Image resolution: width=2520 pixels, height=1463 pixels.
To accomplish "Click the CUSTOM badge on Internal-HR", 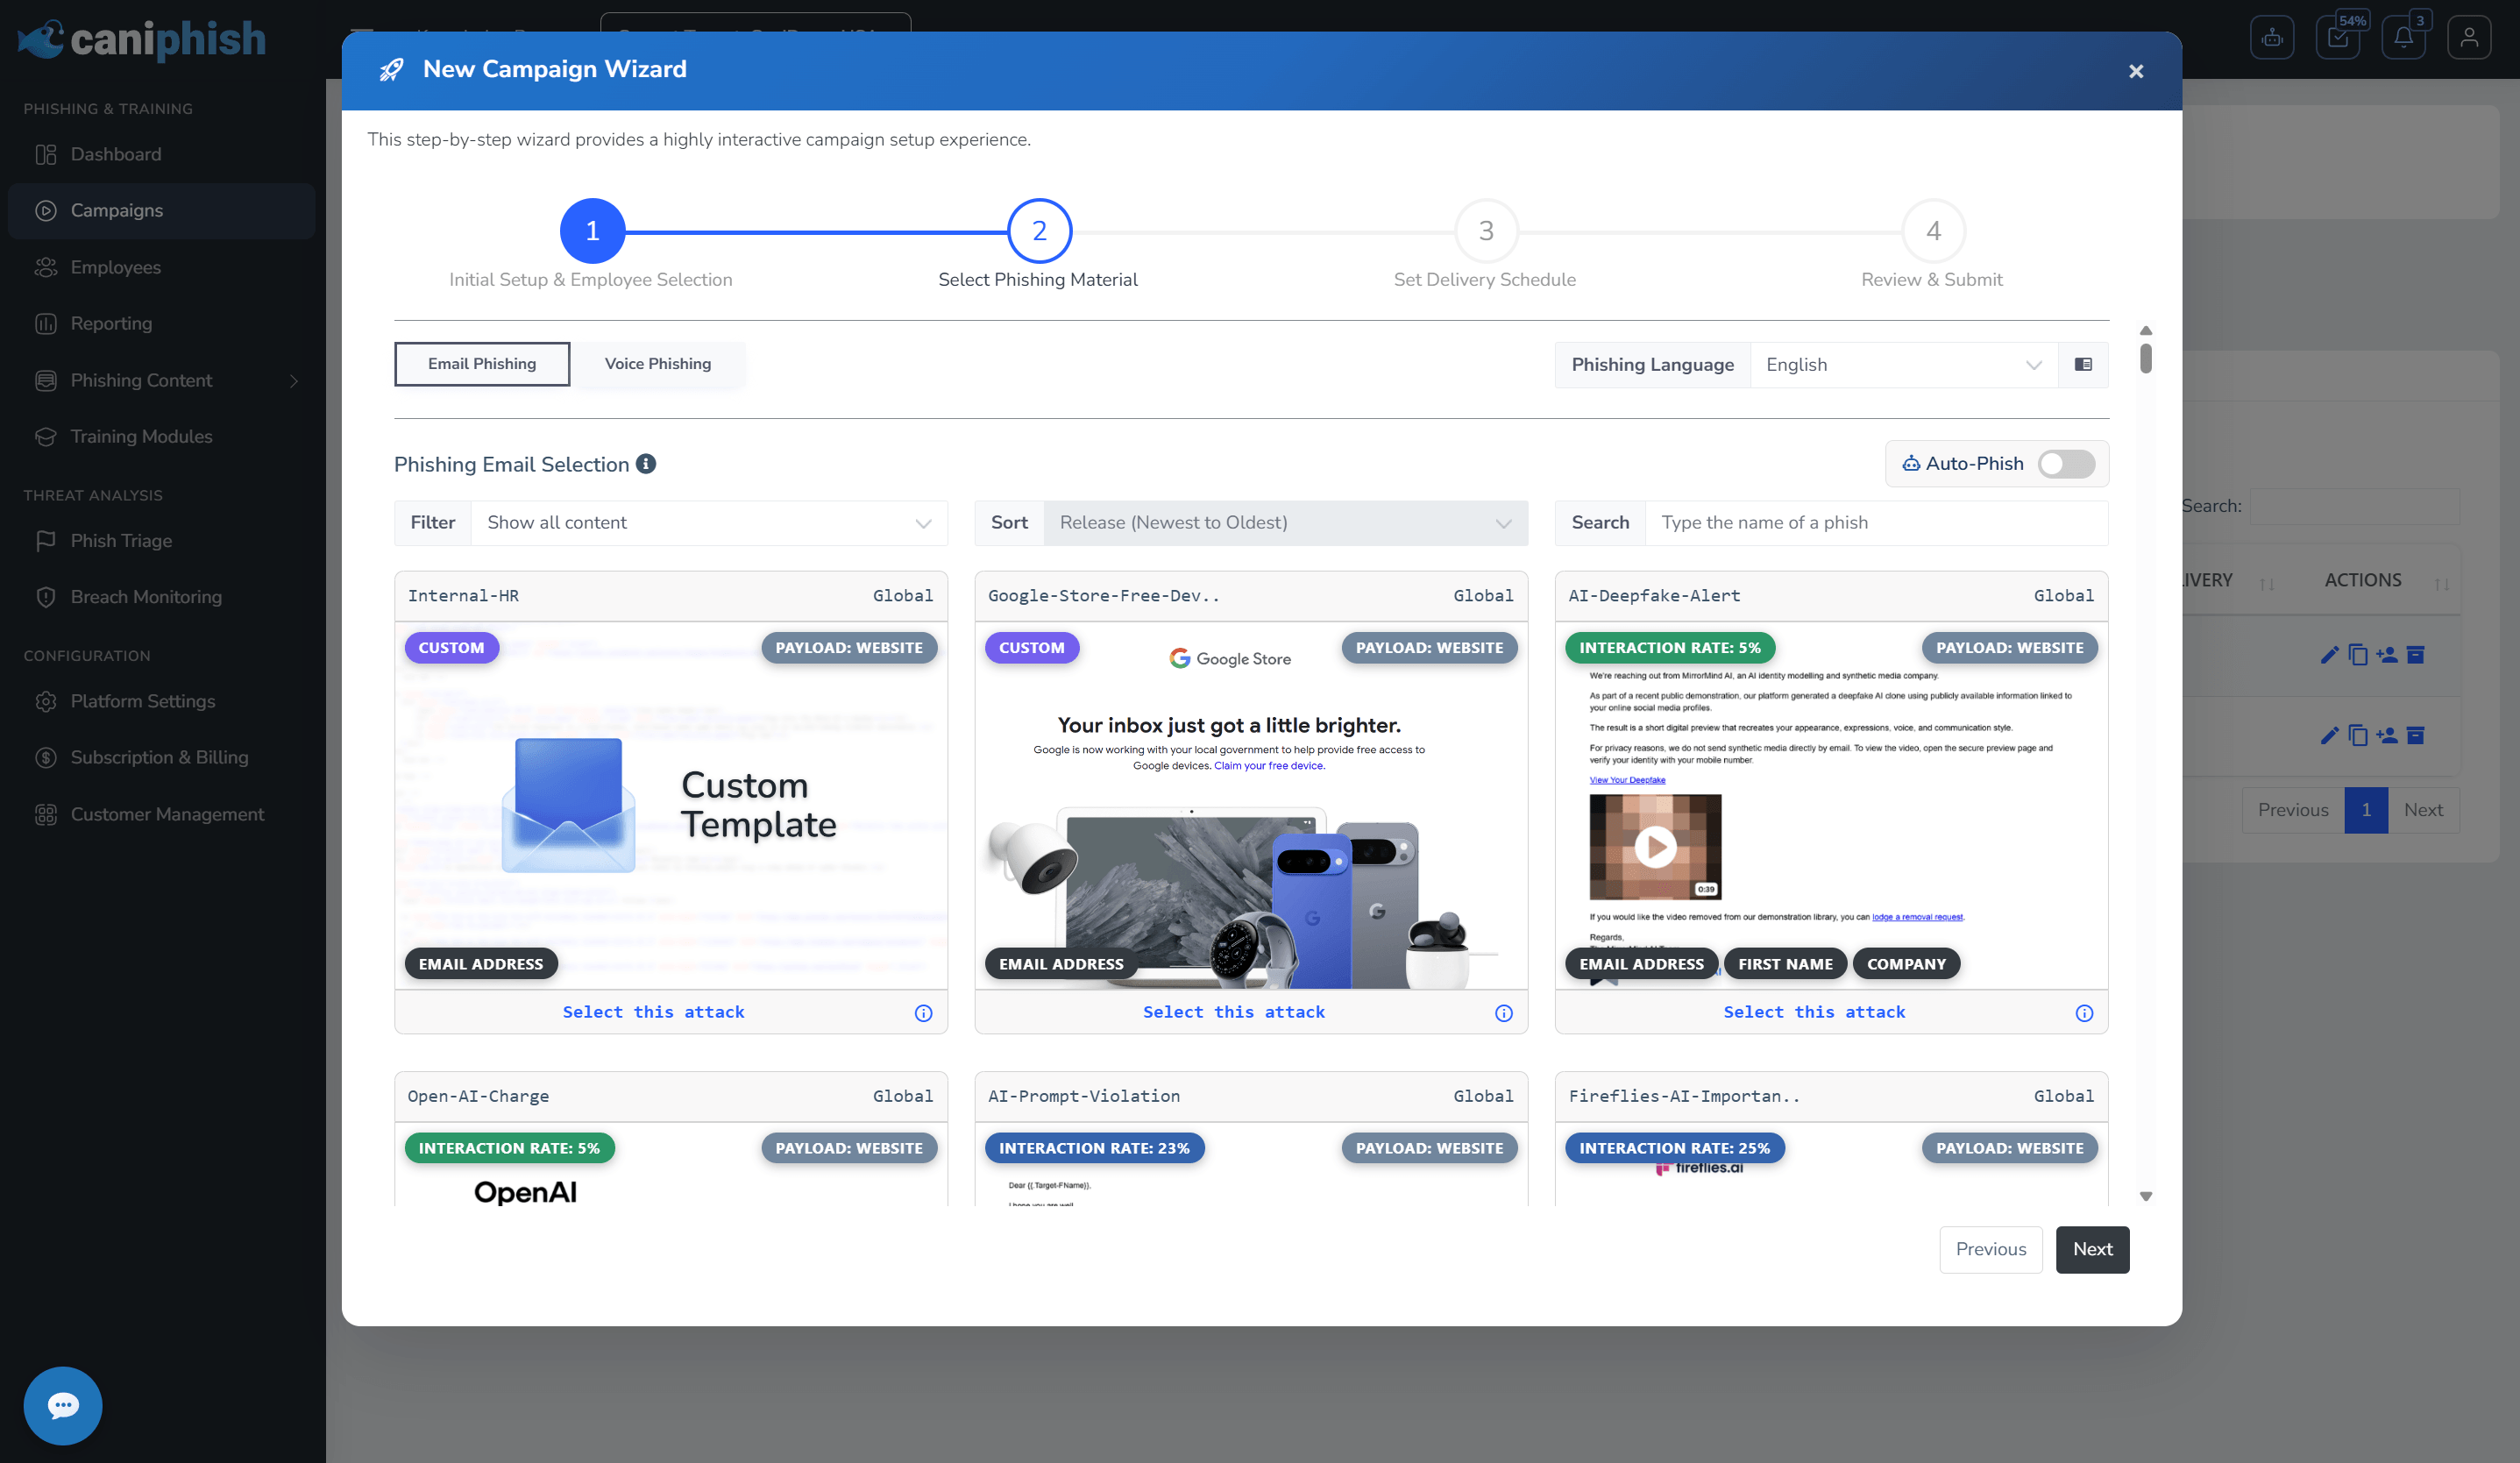I will [451, 648].
